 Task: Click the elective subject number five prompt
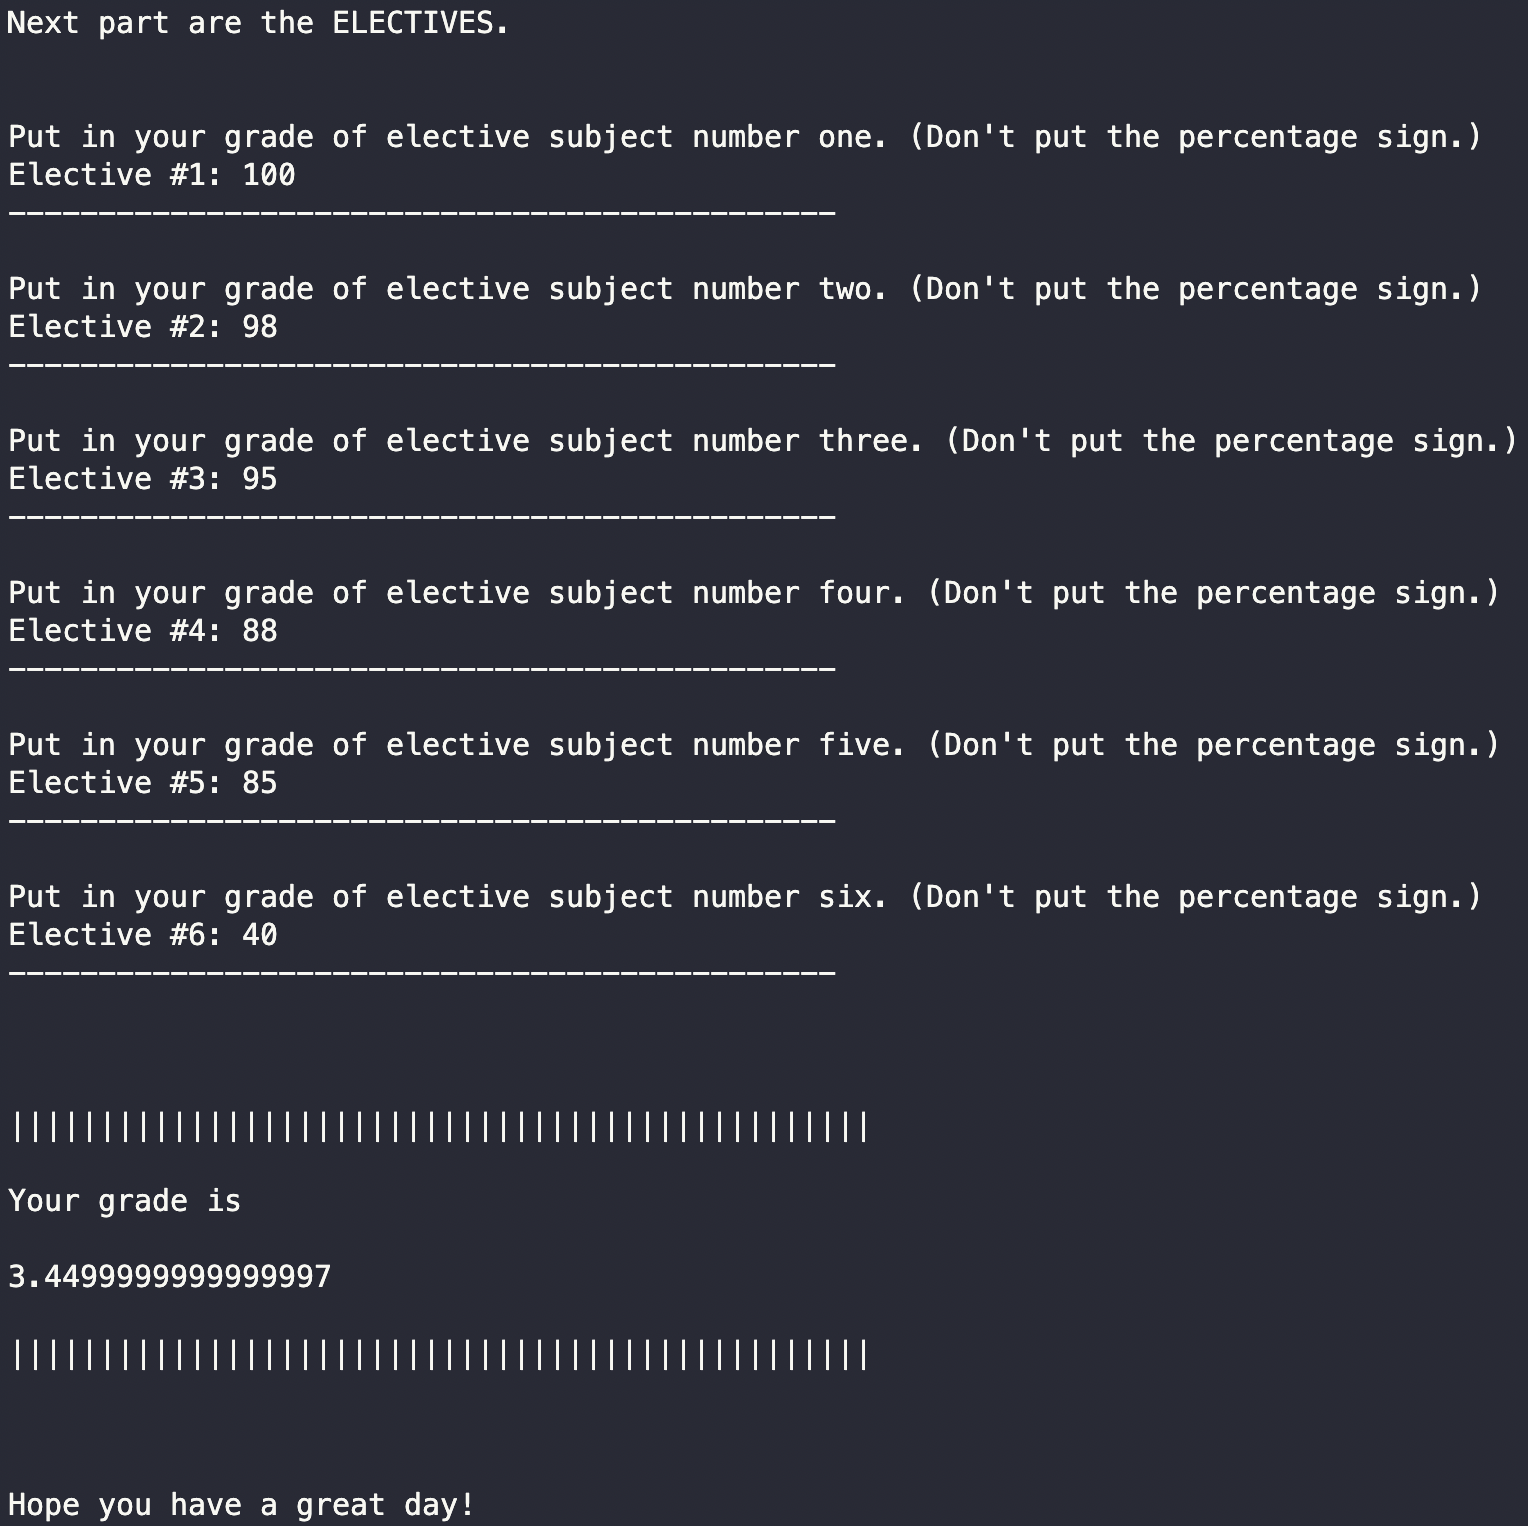pyautogui.click(x=754, y=746)
